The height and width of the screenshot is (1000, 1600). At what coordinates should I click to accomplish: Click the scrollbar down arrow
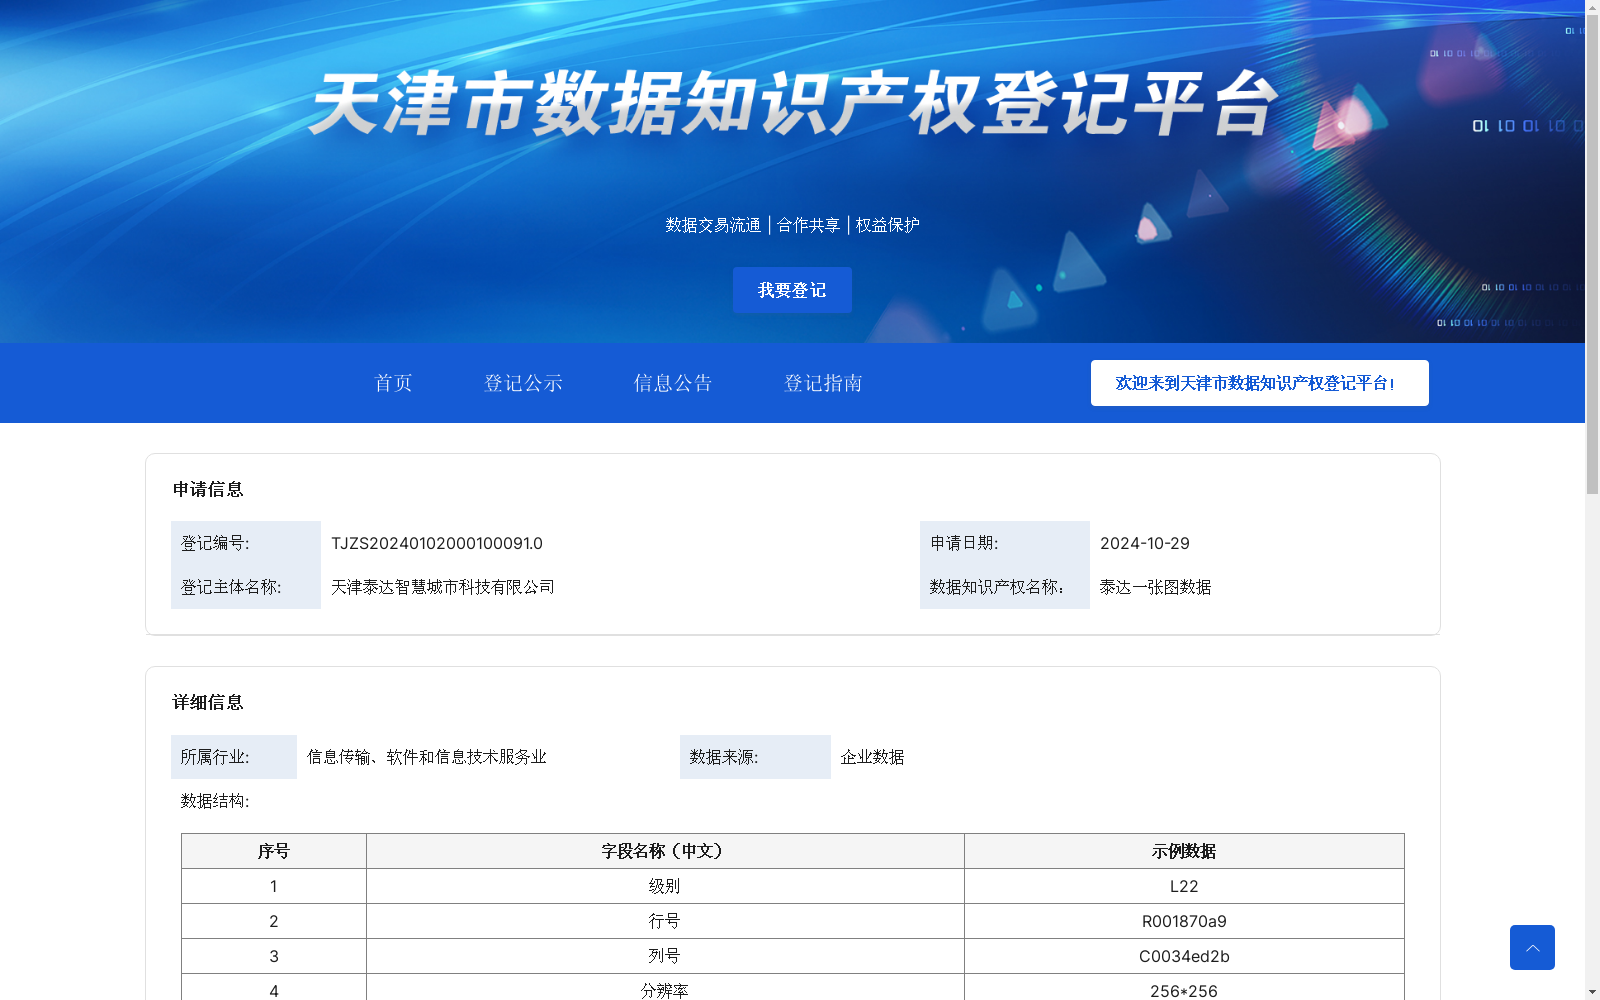click(x=1592, y=992)
